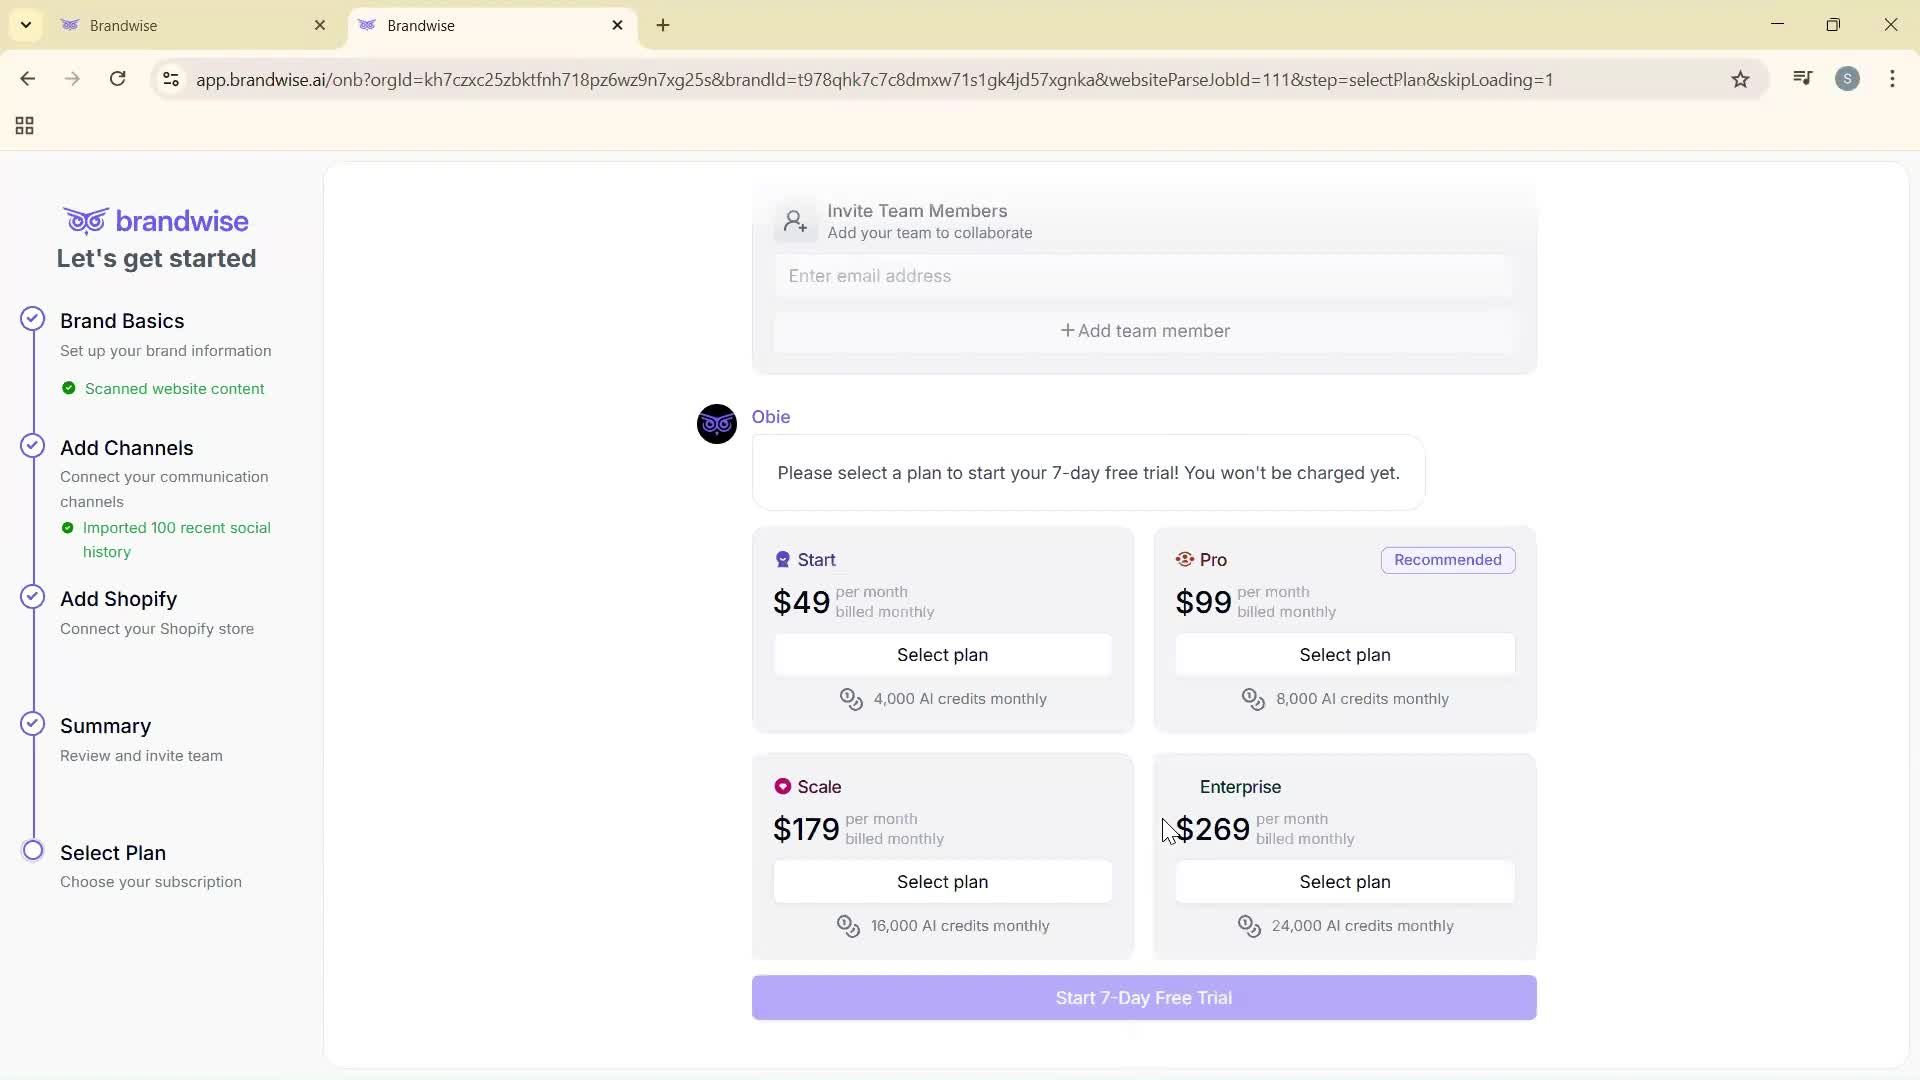Open the Chrome three-dot menu
Image resolution: width=1920 pixels, height=1080 pixels.
[1893, 79]
